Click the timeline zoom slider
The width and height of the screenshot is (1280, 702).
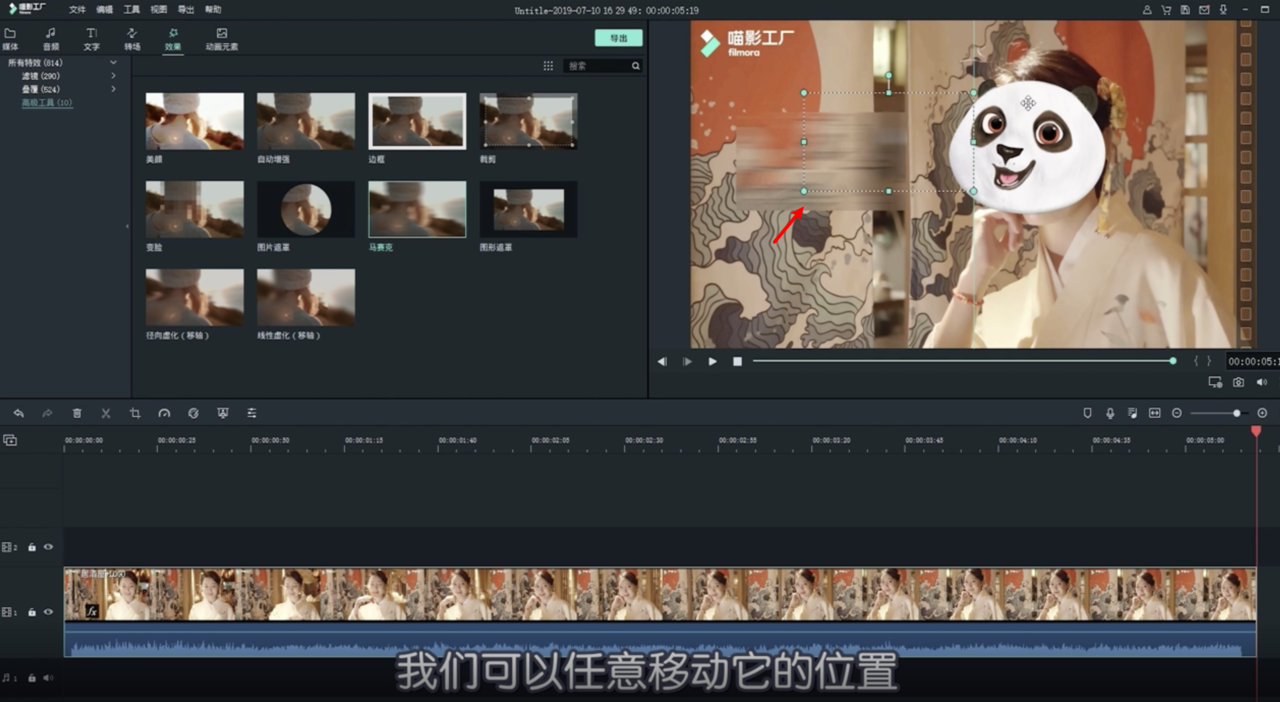pos(1218,413)
